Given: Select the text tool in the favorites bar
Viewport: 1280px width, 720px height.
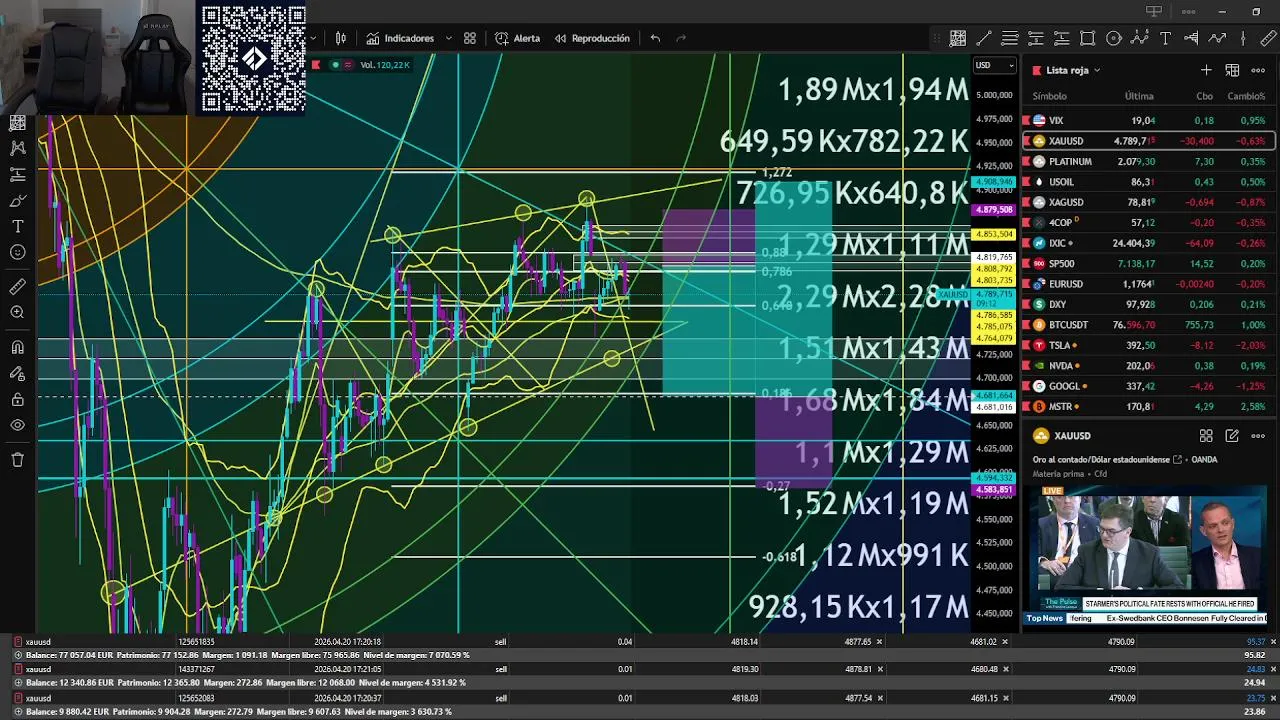Looking at the screenshot, I should 1166,38.
